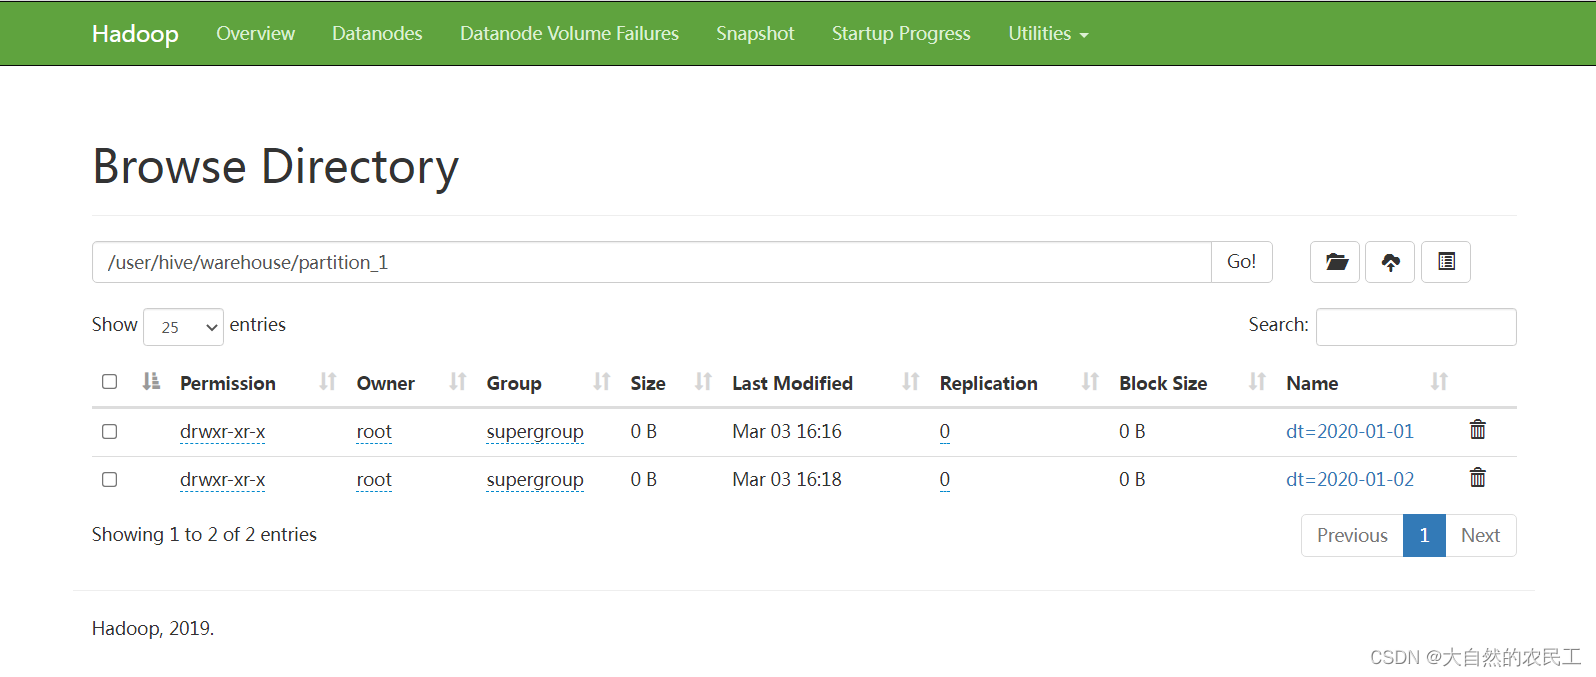
Task: Open the Overview tab
Action: pyautogui.click(x=255, y=33)
